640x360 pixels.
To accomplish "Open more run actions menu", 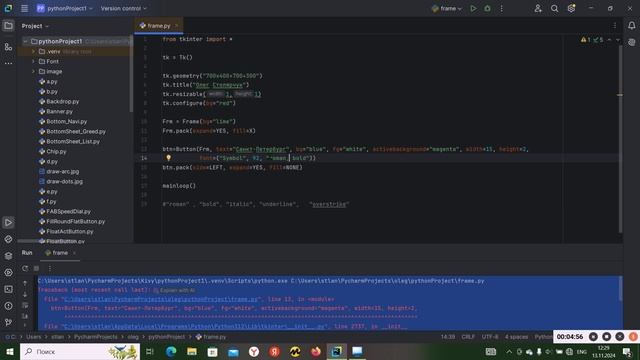I will pos(502,8).
